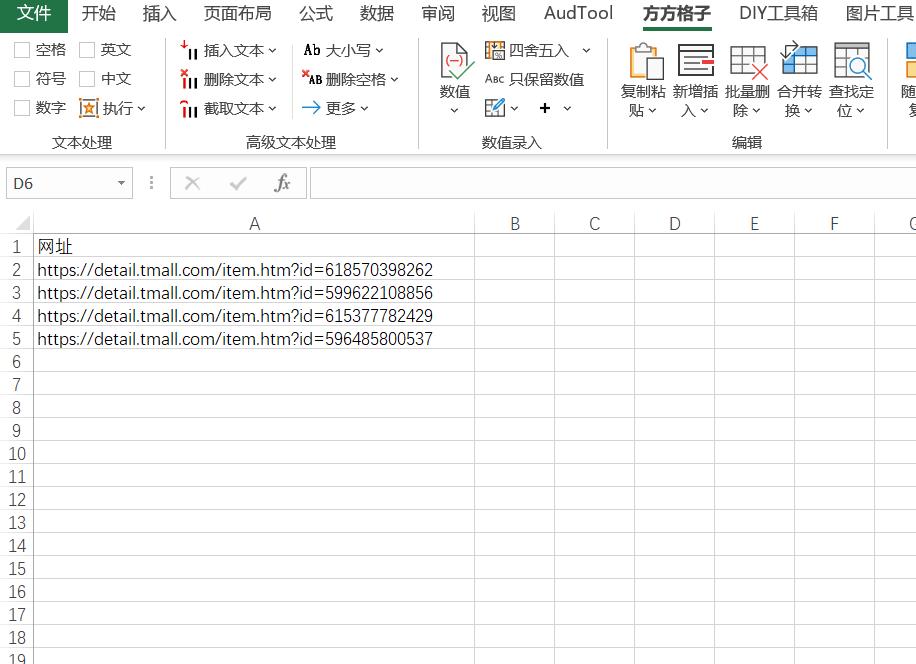Switch to the 公式 Formulas tab
The image size is (916, 664).
coord(316,13)
